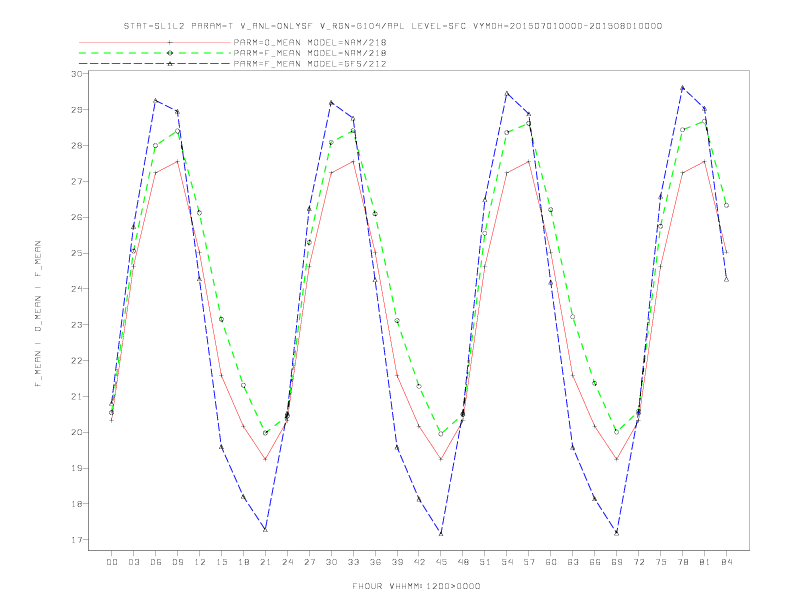The width and height of the screenshot is (792, 612).
Task: Click y-axis tick label 30
Action: pyautogui.click(x=76, y=74)
